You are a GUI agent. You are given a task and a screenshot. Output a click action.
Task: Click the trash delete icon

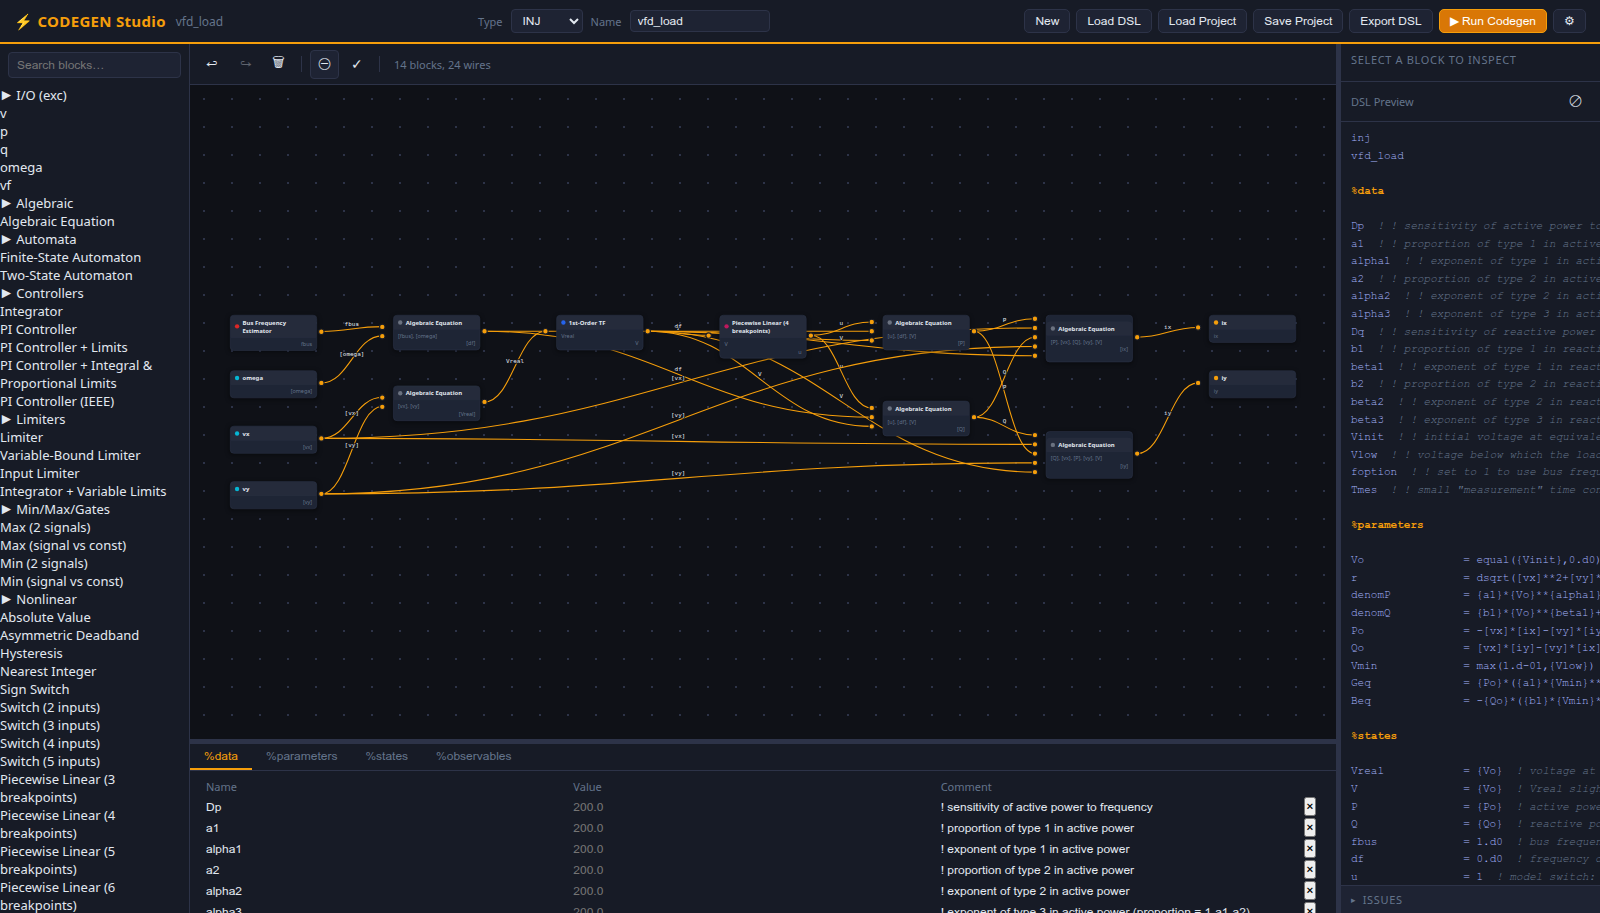pyautogui.click(x=279, y=63)
